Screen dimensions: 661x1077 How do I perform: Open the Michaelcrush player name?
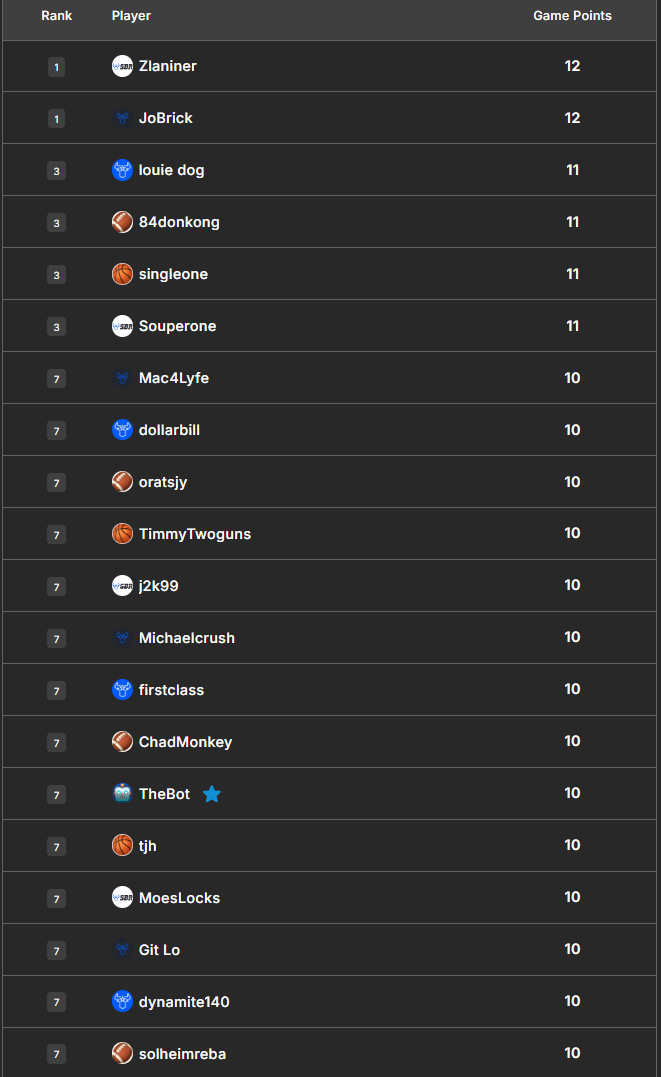pos(187,638)
